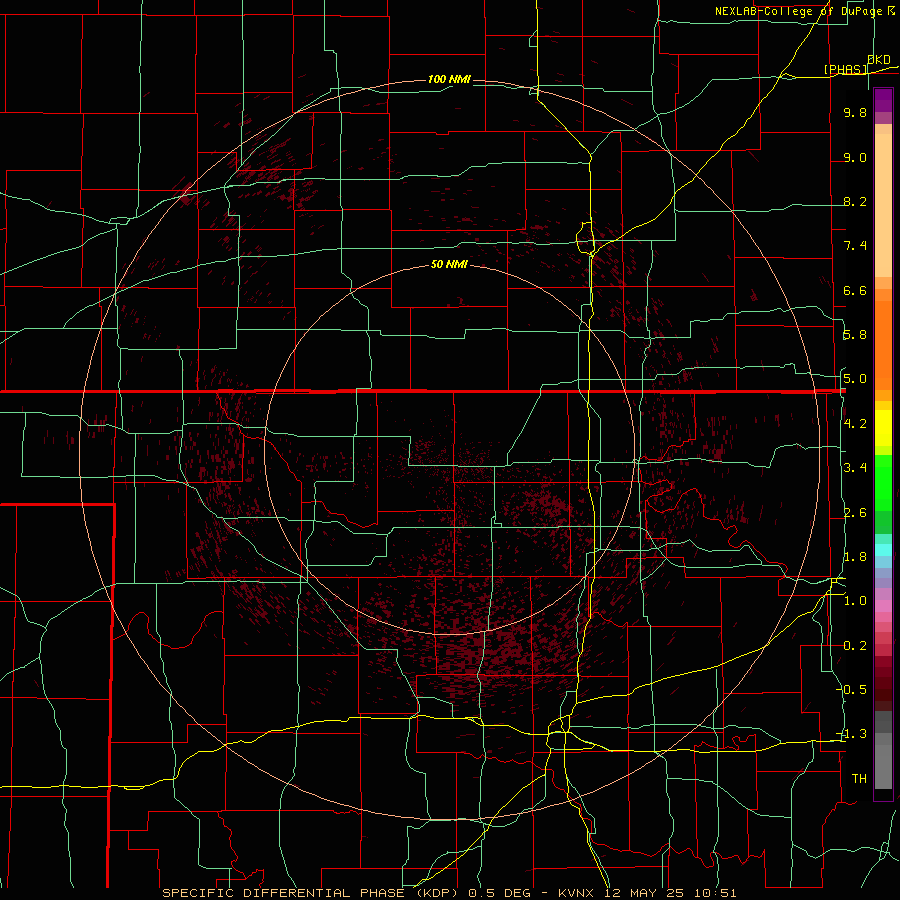The image size is (900, 900).
Task: Click the 8.2 scale value
Action: pyautogui.click(x=855, y=201)
